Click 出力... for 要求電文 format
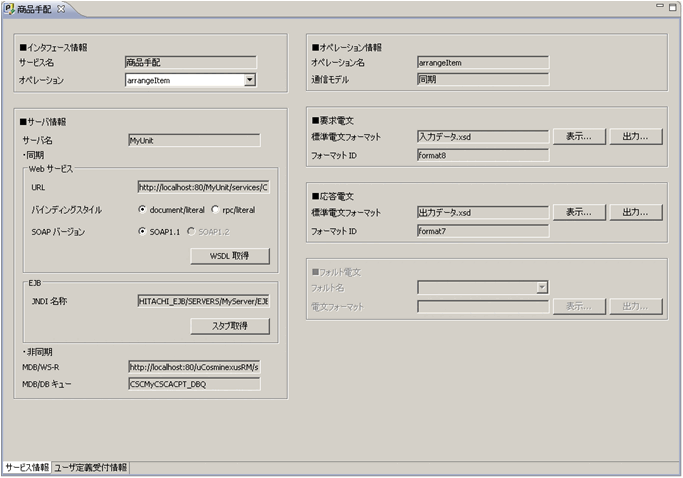 tap(636, 136)
